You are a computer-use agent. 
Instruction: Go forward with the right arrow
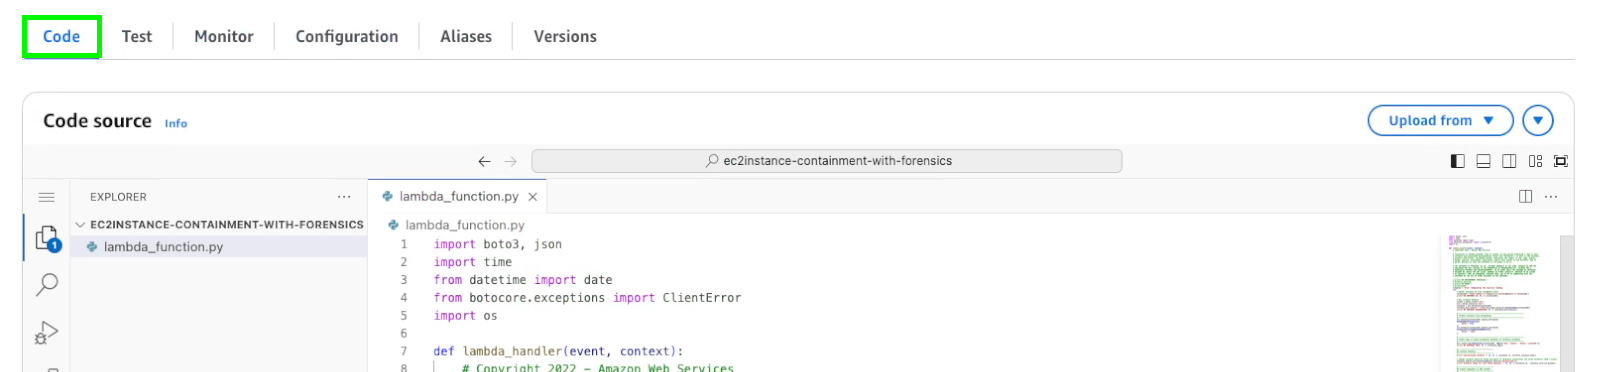(x=511, y=161)
